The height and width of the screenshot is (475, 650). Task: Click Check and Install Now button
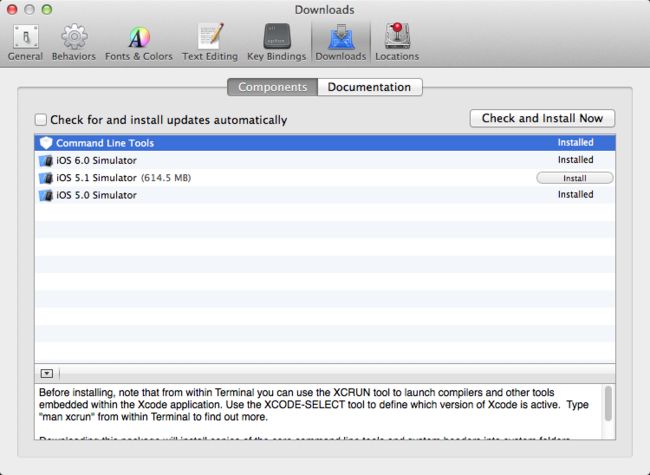(542, 119)
